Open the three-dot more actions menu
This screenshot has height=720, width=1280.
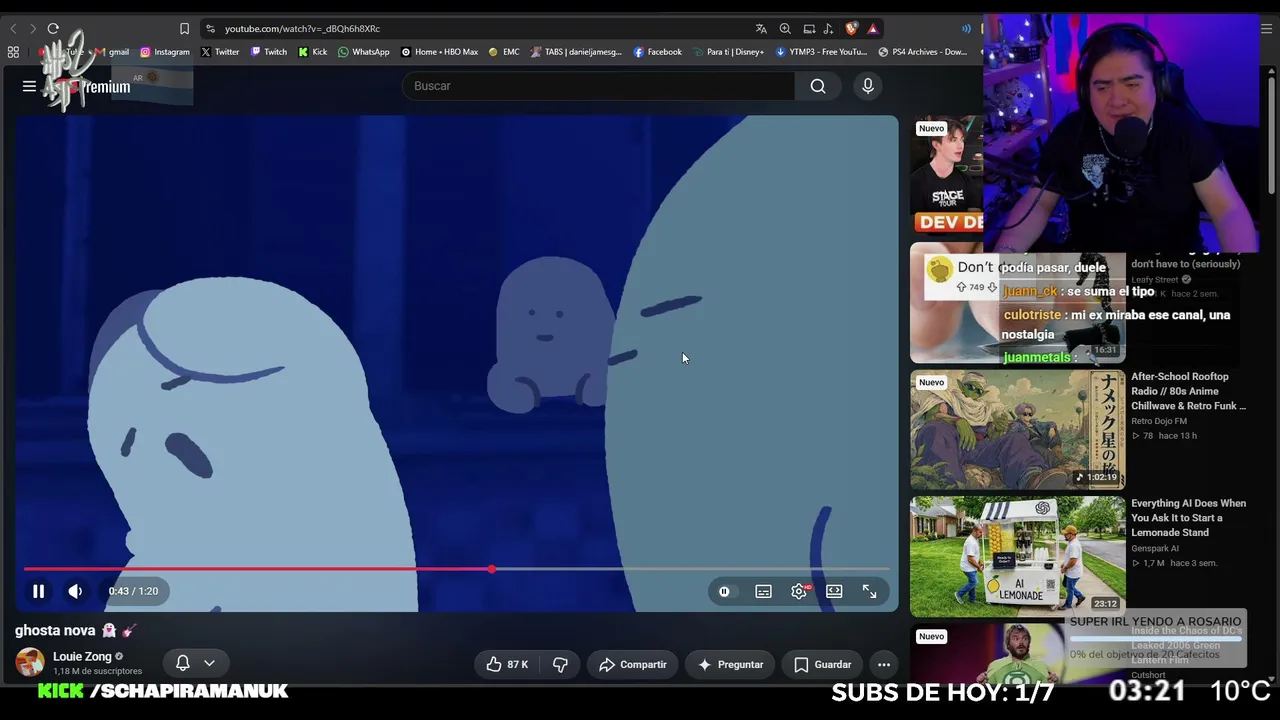click(884, 664)
